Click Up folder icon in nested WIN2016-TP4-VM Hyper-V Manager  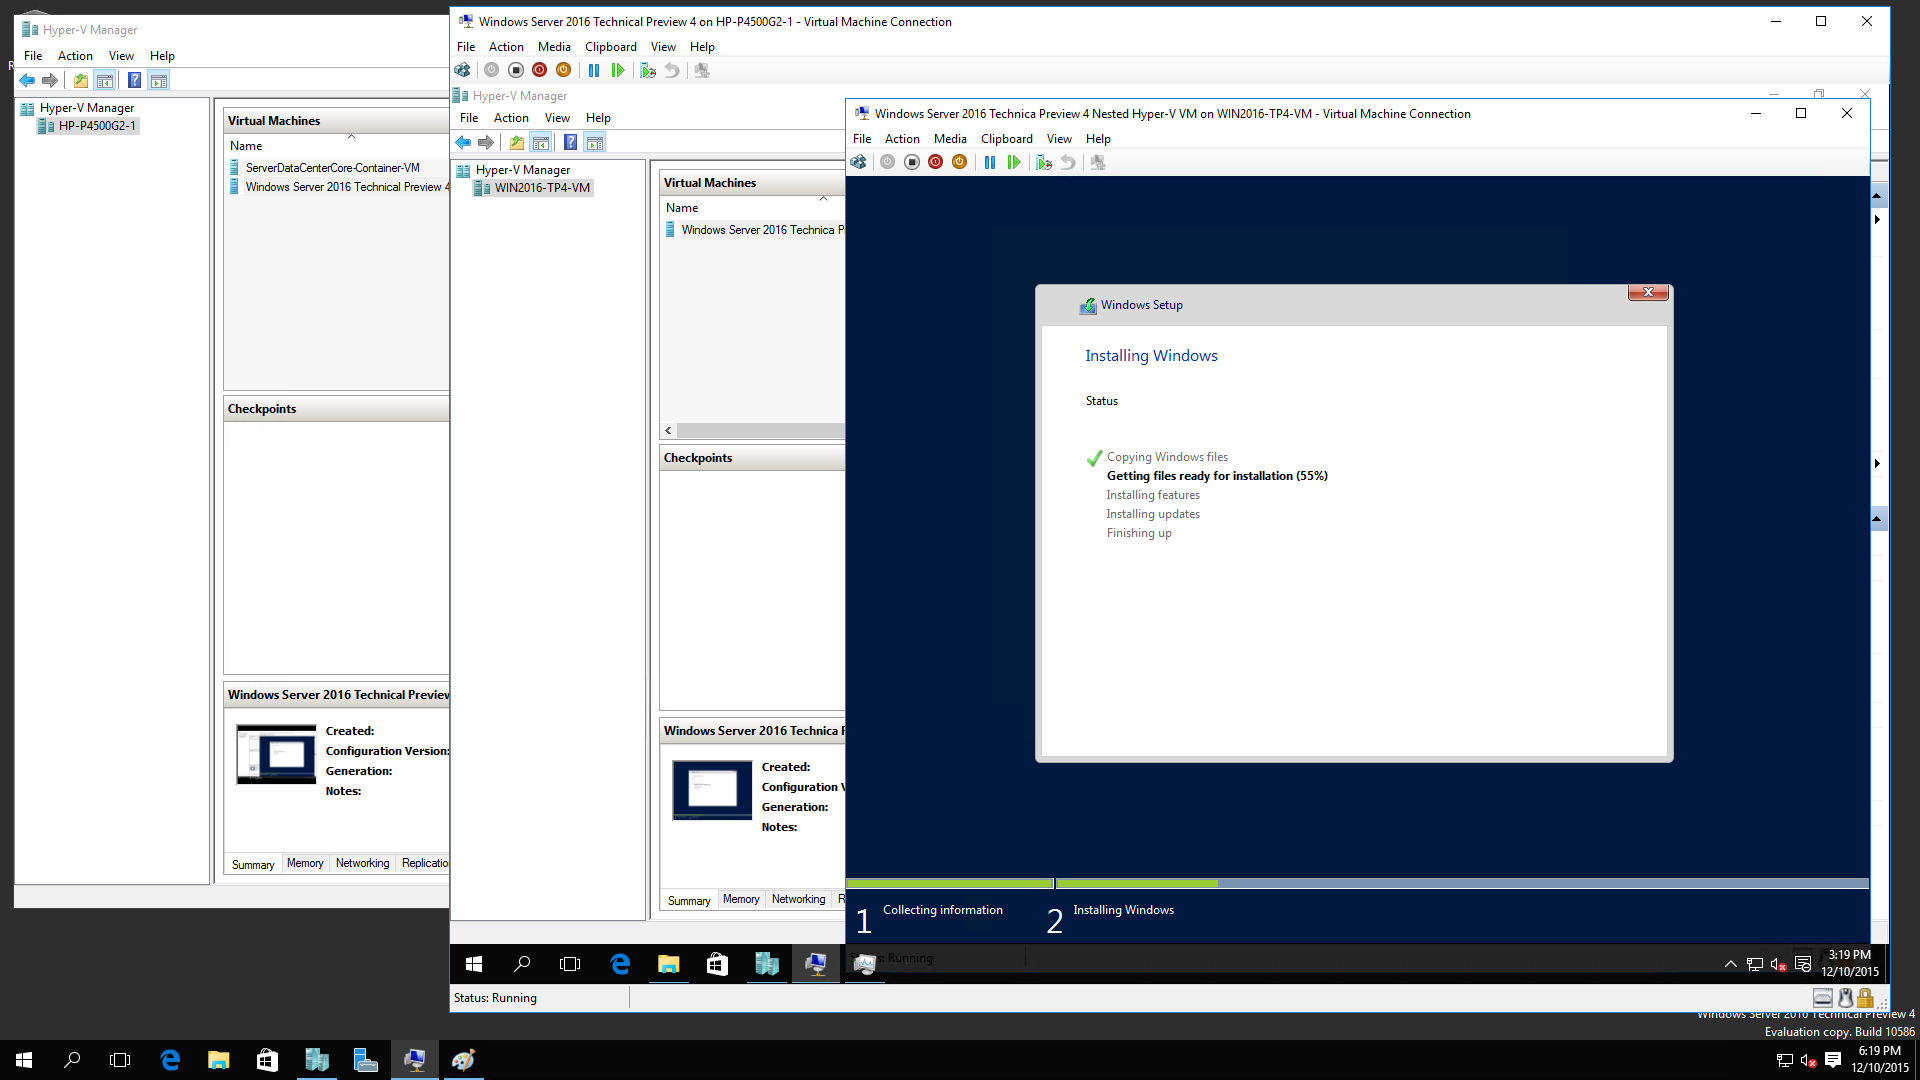coord(517,142)
